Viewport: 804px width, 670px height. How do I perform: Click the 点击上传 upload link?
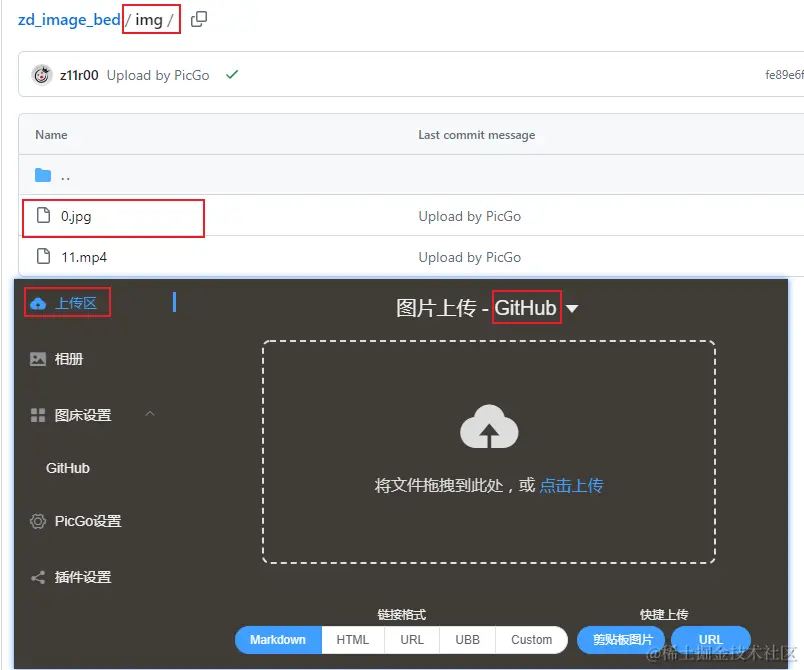571,485
